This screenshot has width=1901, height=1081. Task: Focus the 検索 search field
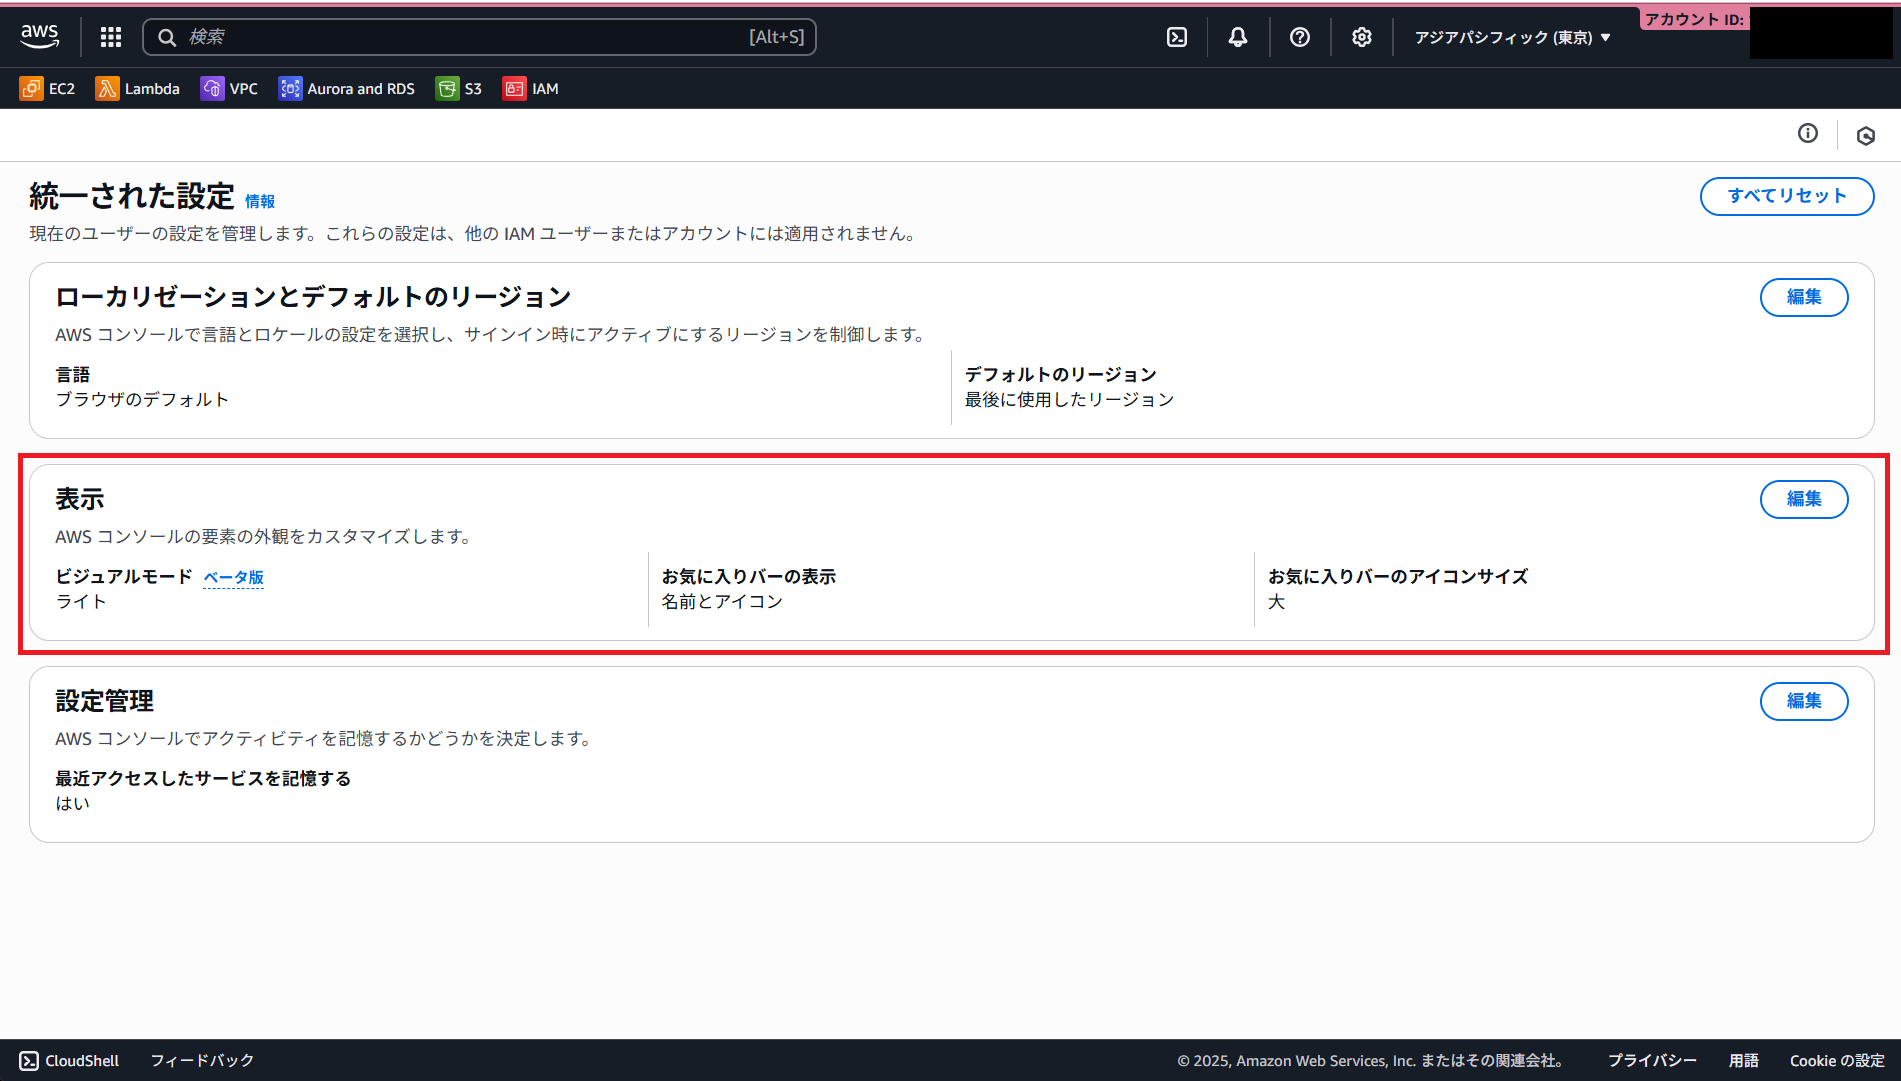coord(480,37)
